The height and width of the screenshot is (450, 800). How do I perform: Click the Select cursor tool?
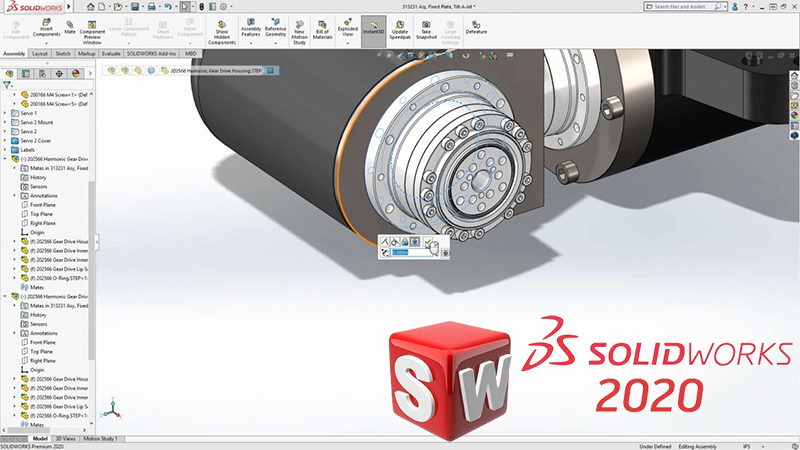pos(185,7)
